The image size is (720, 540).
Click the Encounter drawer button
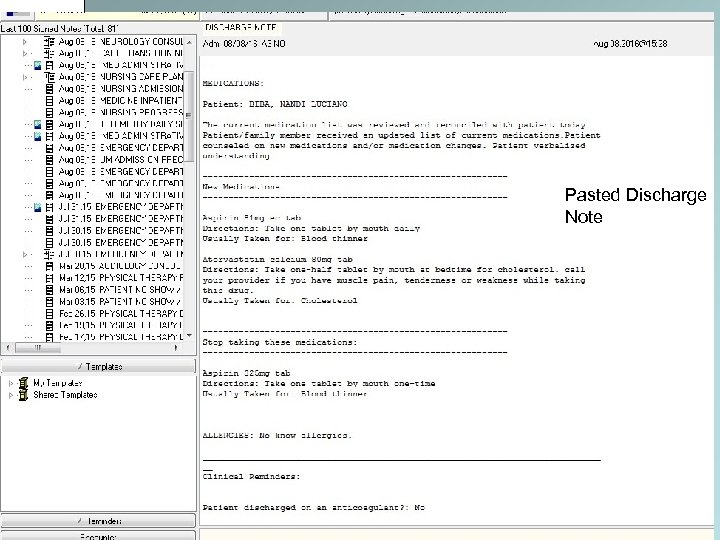point(98,536)
